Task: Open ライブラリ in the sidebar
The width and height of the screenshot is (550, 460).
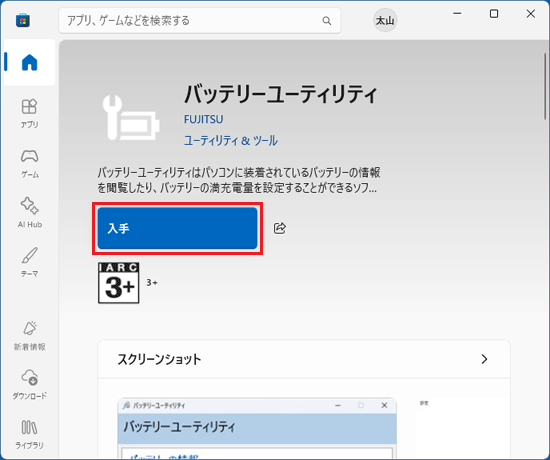Action: [29, 434]
